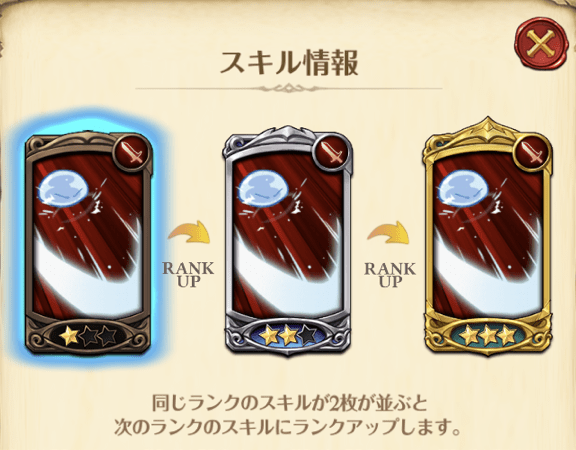Click sword icon on silver card
Screen dimensions: 576x450
tap(333, 151)
